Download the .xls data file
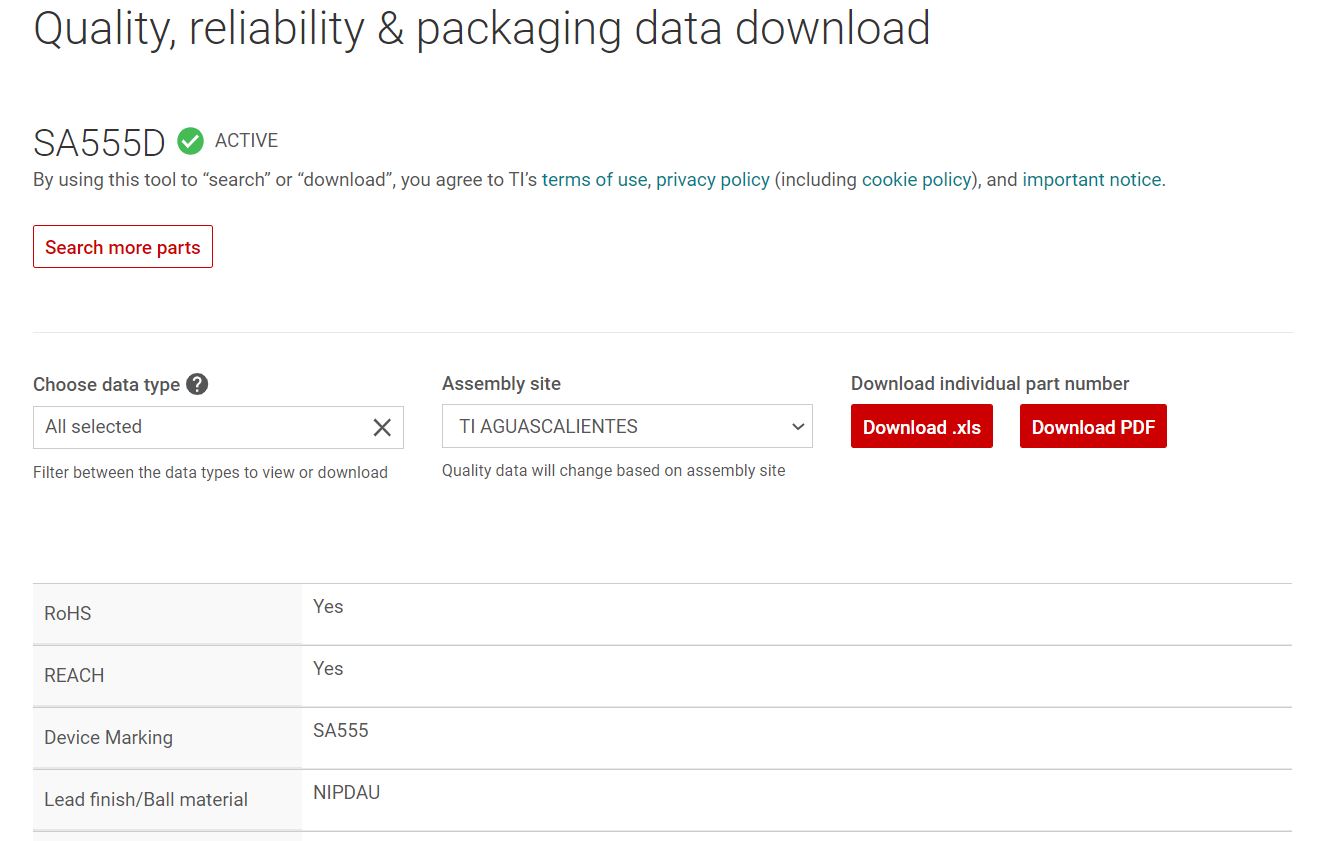Viewport: 1317px width, 841px height. click(921, 427)
